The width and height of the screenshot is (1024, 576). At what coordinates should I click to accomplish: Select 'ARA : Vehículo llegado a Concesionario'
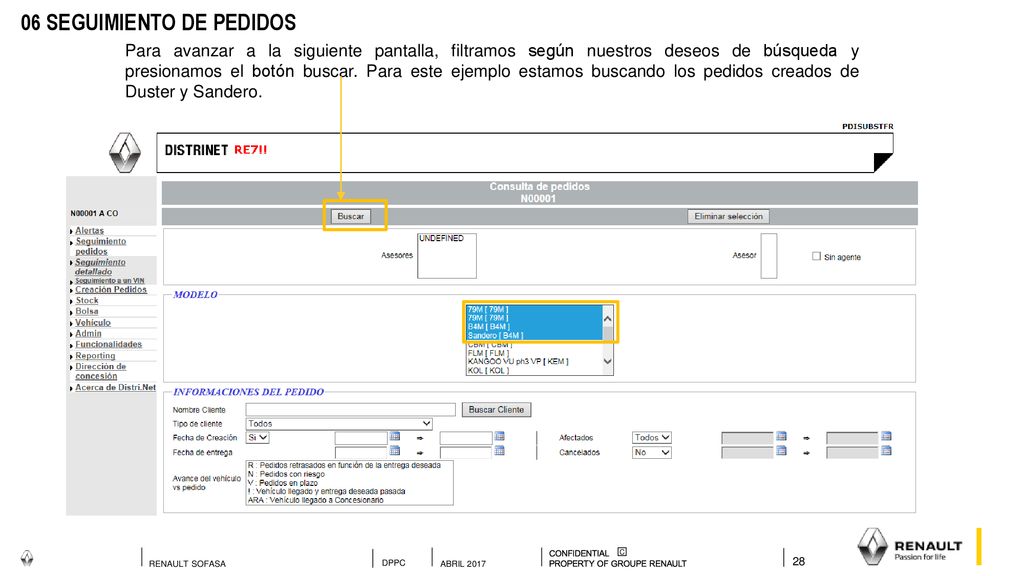349,500
